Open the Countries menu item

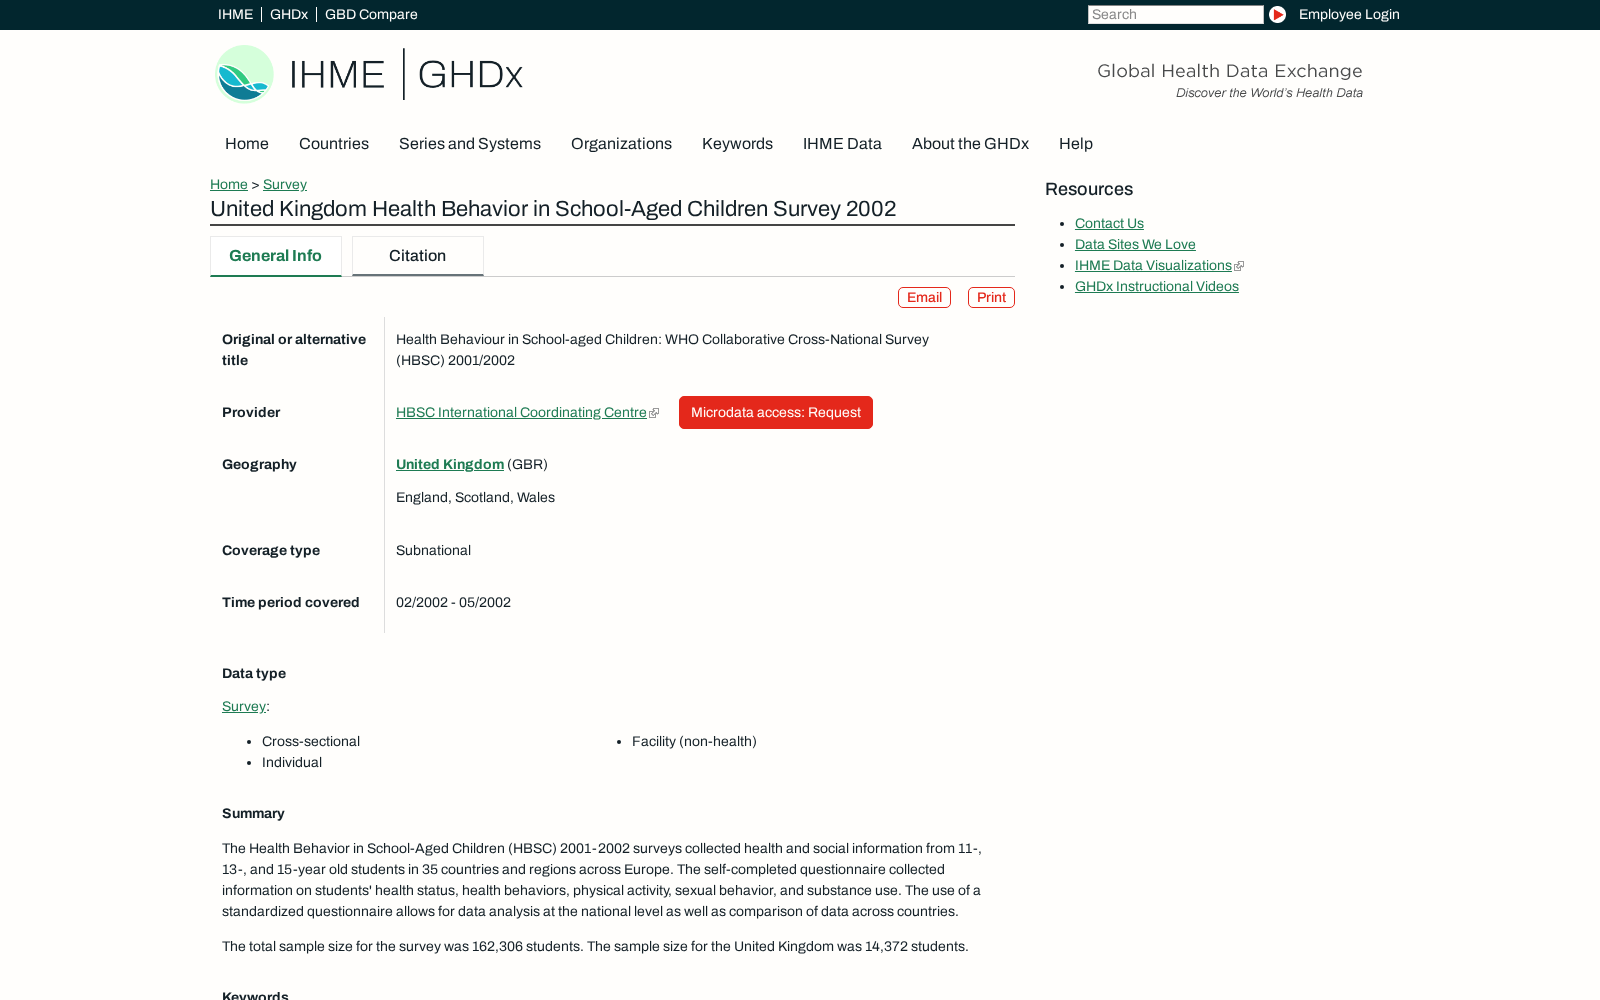click(x=334, y=144)
